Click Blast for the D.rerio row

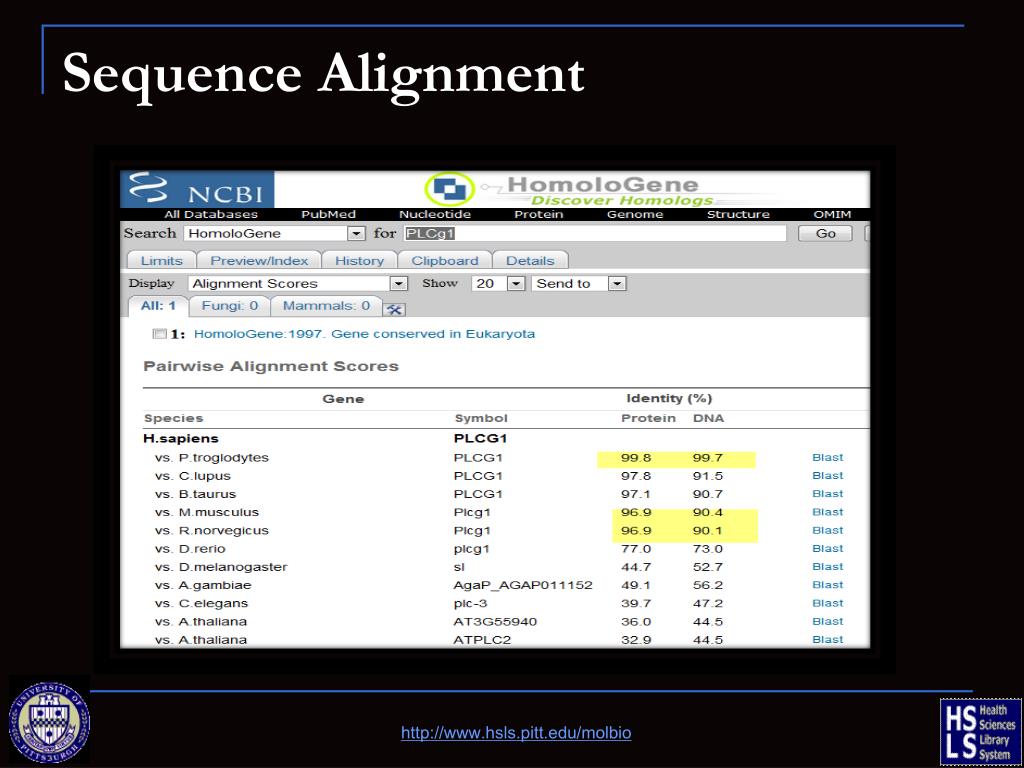click(x=827, y=549)
